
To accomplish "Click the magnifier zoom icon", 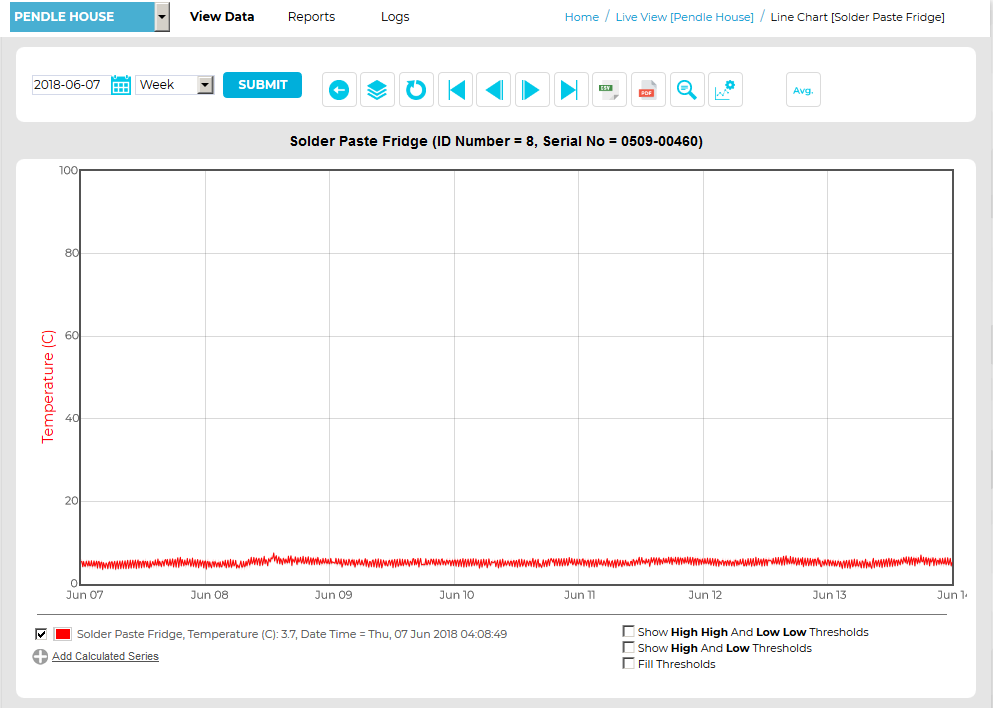I will [686, 90].
